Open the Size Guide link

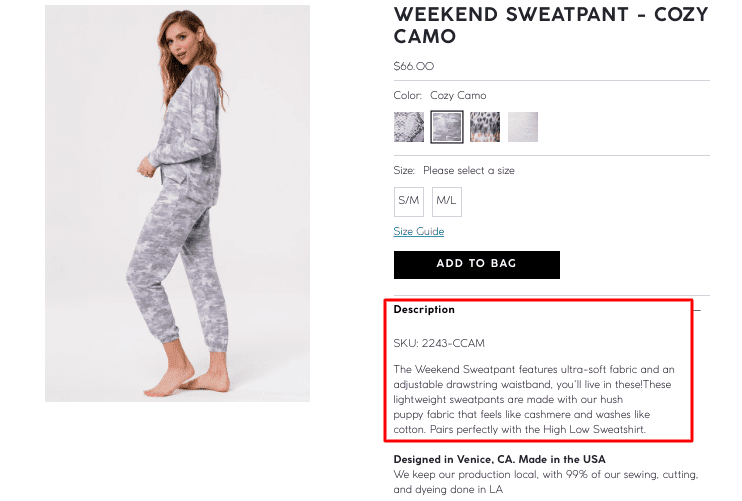pos(419,232)
